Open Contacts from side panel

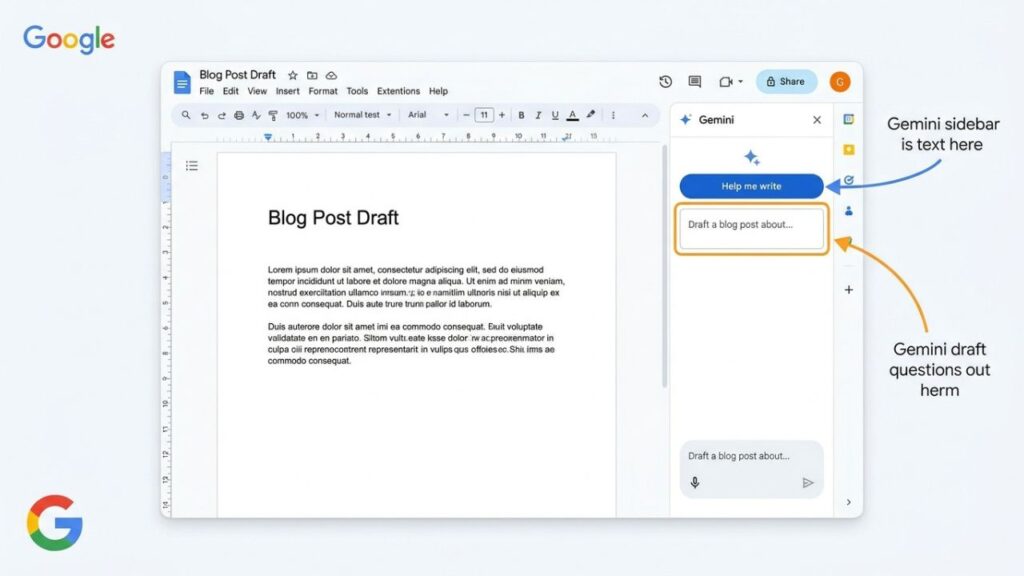848,211
